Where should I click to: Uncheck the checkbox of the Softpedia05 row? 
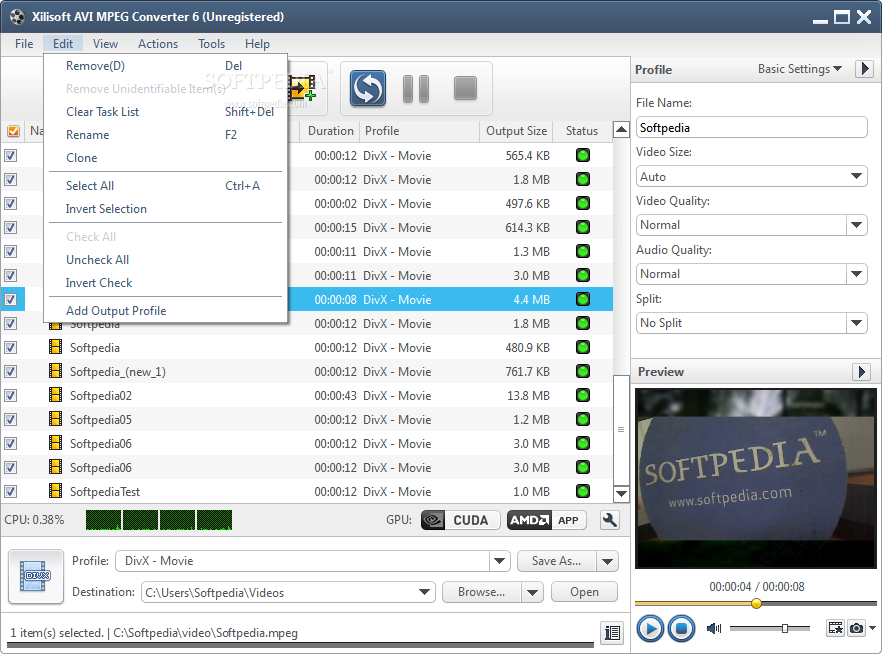11,420
